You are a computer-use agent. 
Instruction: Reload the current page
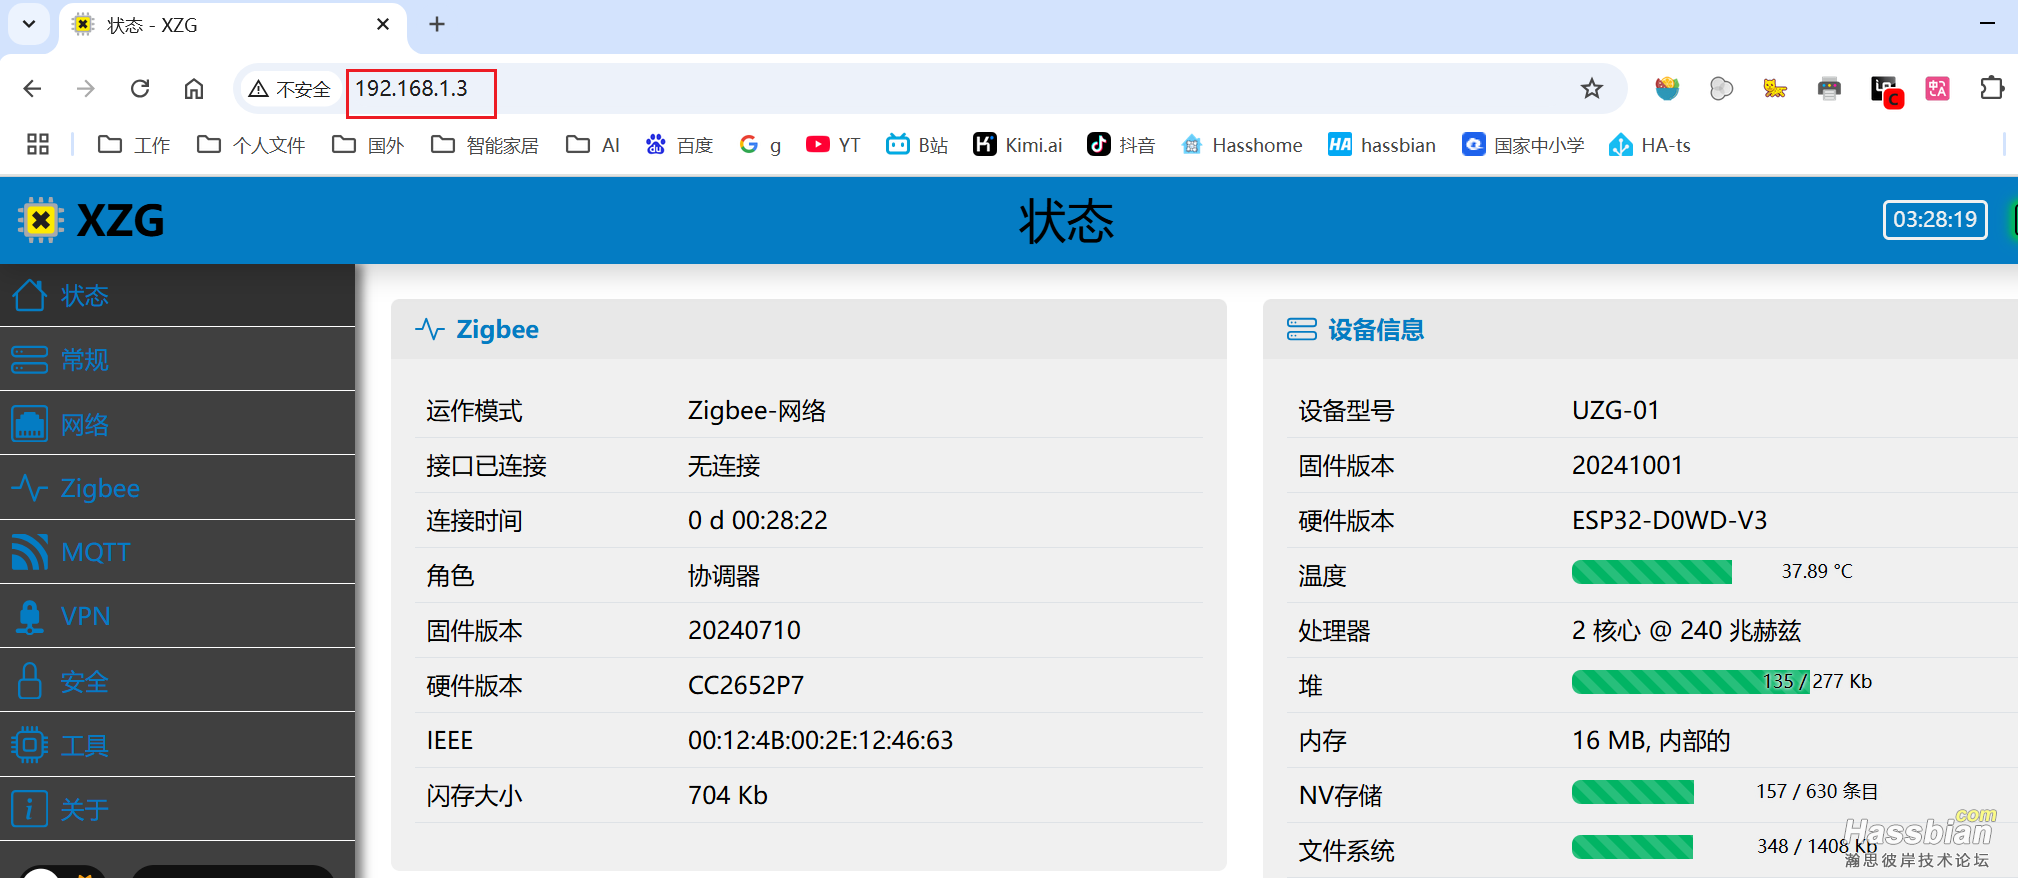140,89
